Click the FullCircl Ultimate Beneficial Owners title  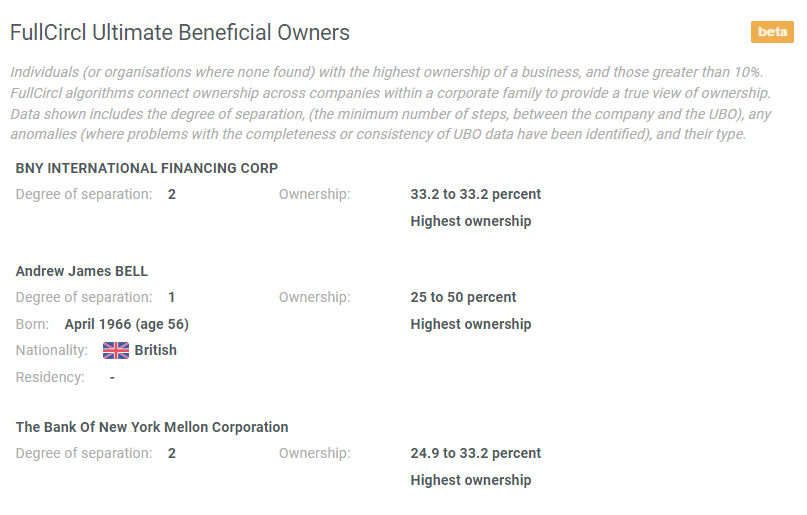(180, 32)
